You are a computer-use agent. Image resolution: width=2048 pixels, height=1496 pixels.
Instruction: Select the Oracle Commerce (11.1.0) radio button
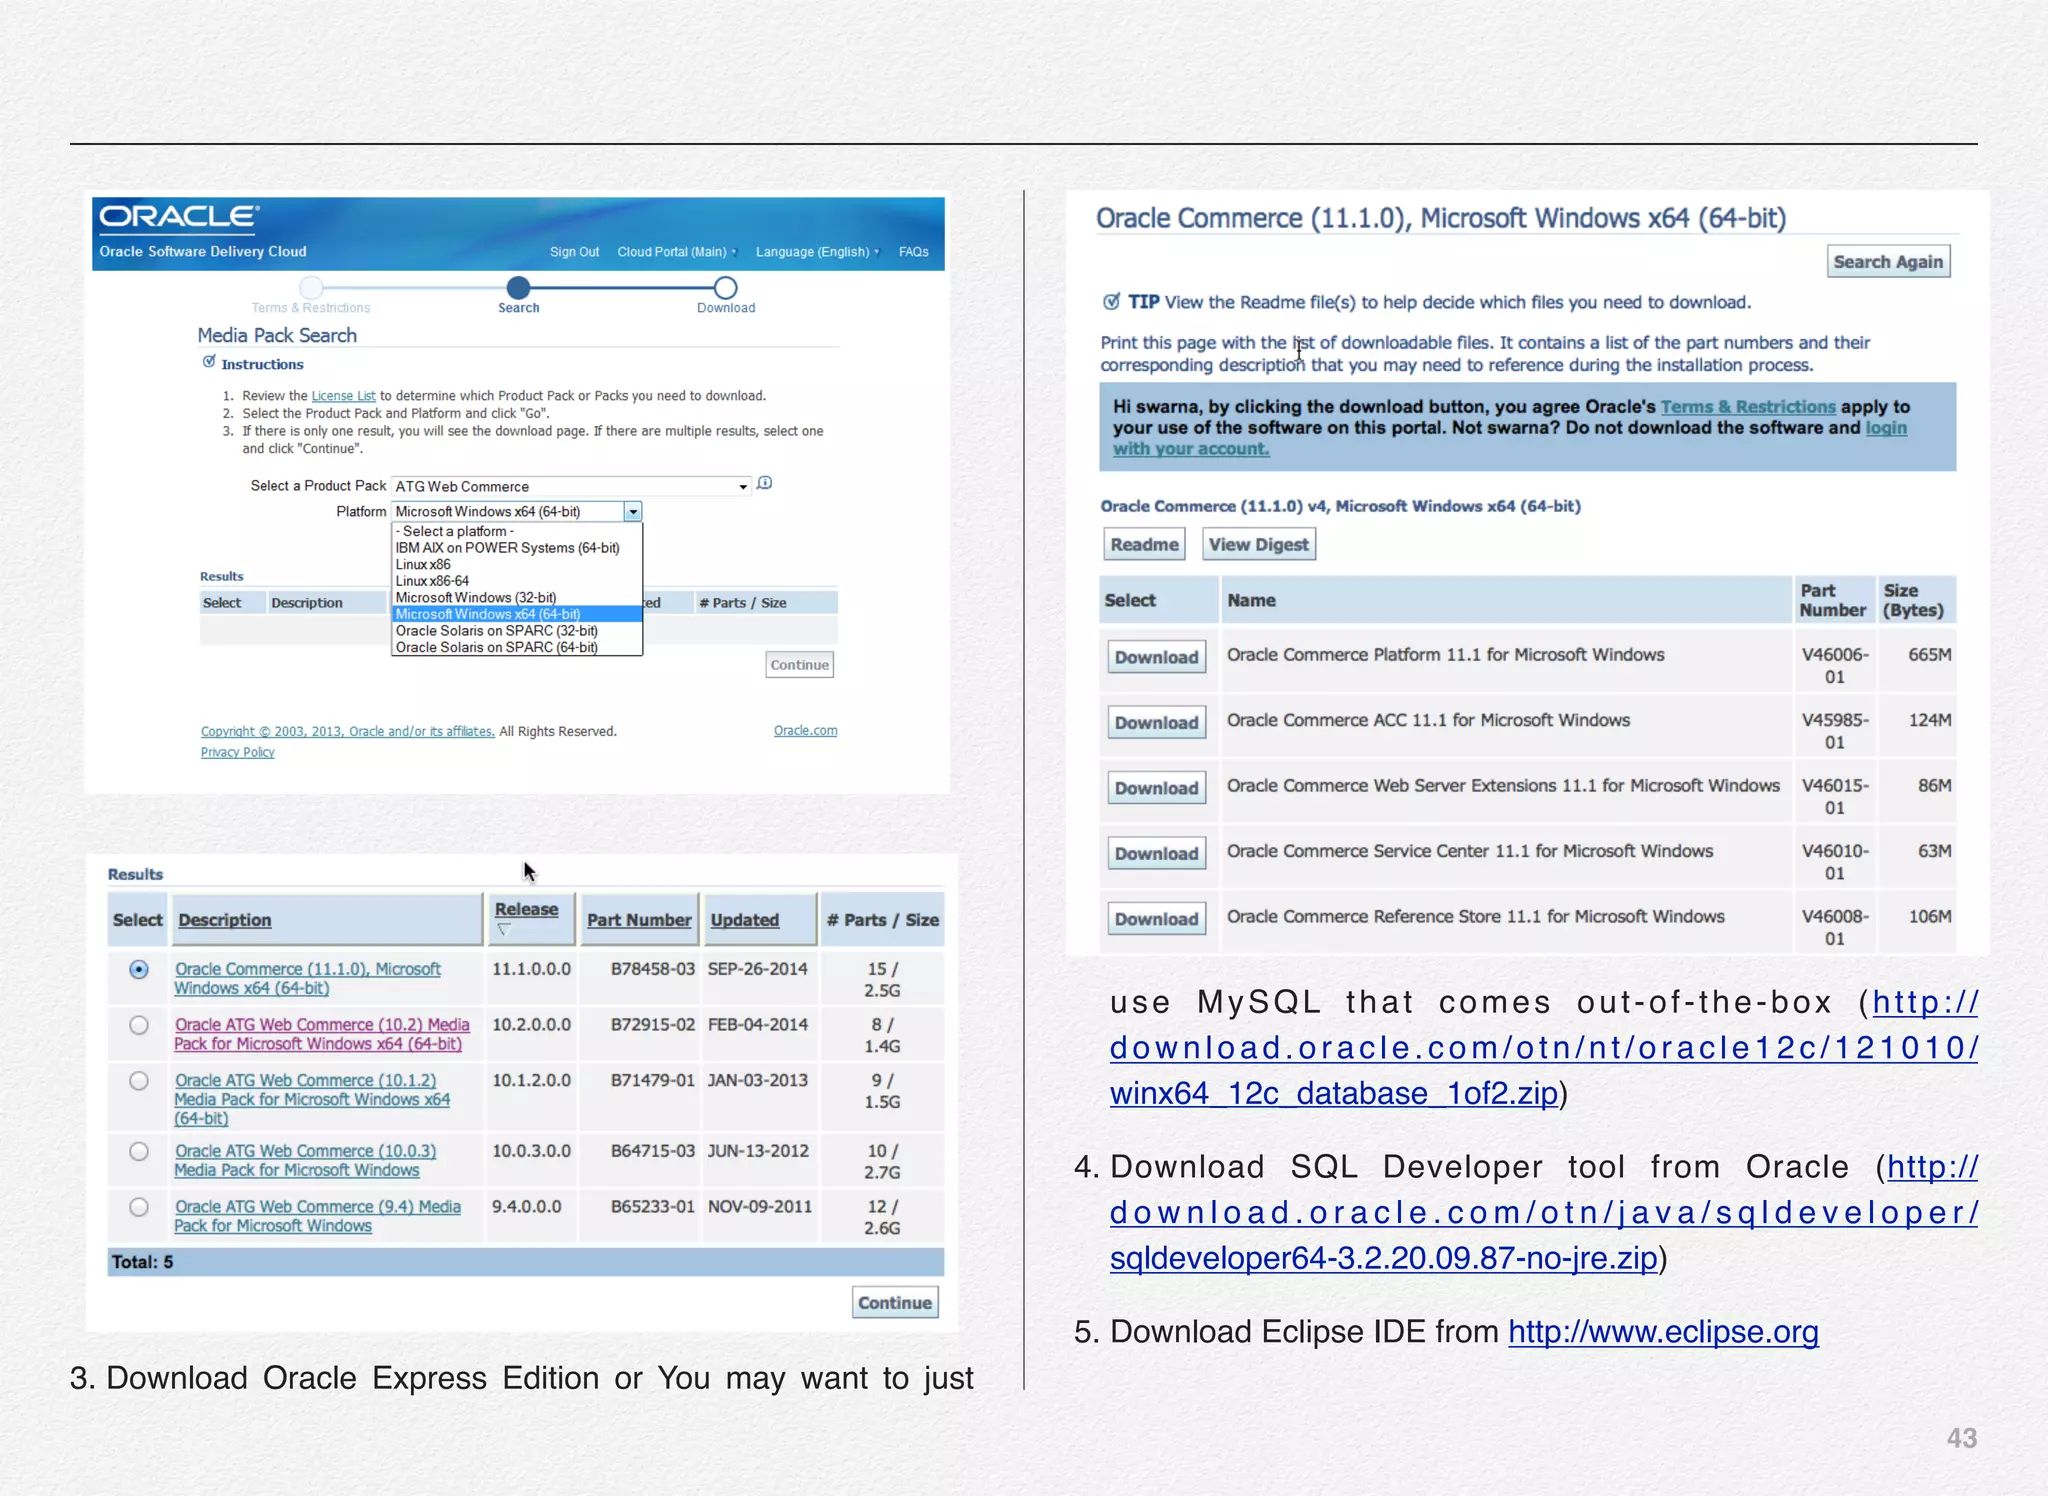click(x=139, y=969)
